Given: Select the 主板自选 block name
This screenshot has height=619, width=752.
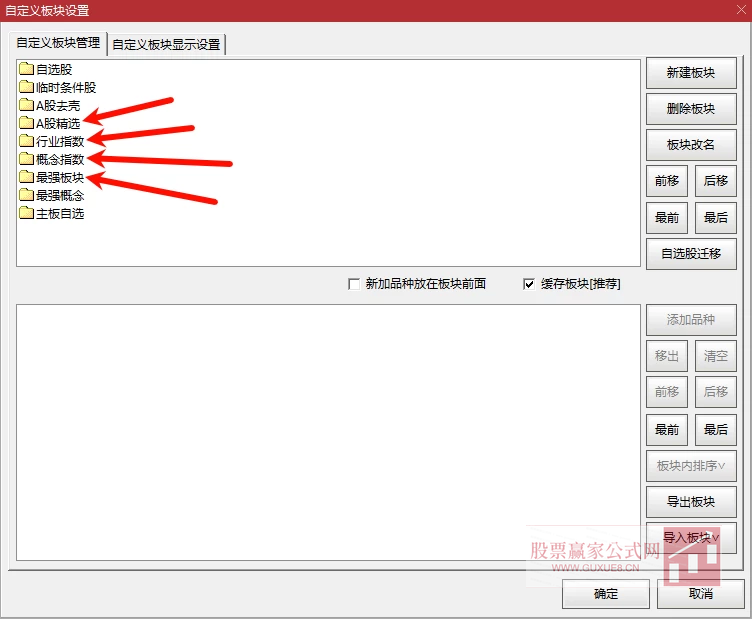Looking at the screenshot, I should point(60,213).
